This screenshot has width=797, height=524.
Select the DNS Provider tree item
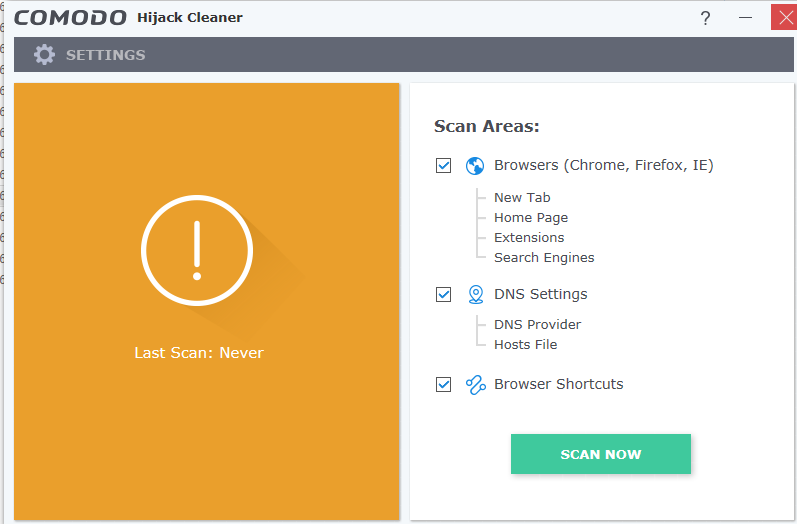click(537, 324)
